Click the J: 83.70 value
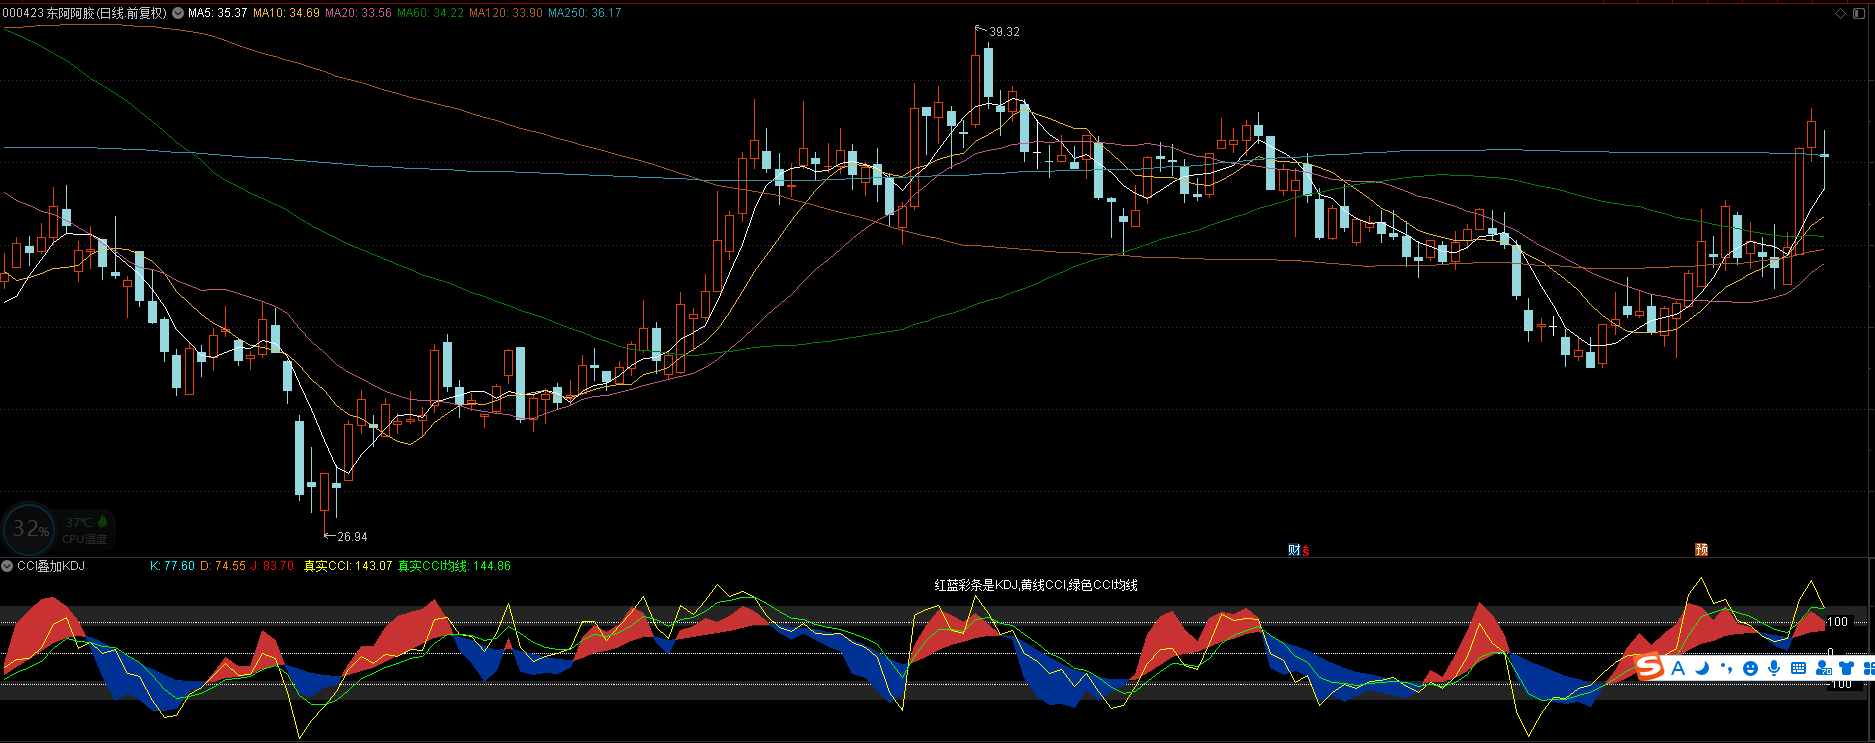Screen dimensions: 1875x743 (273, 566)
